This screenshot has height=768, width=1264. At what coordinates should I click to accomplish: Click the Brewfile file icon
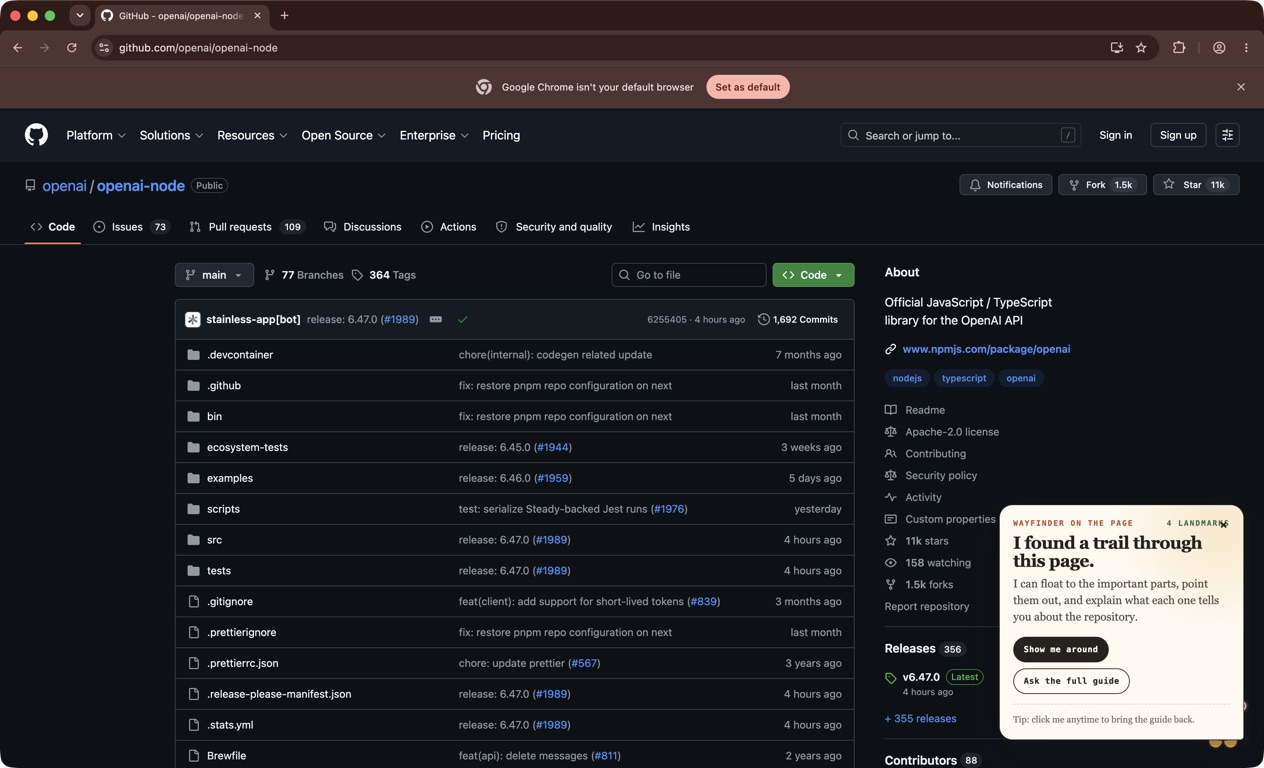pos(194,756)
